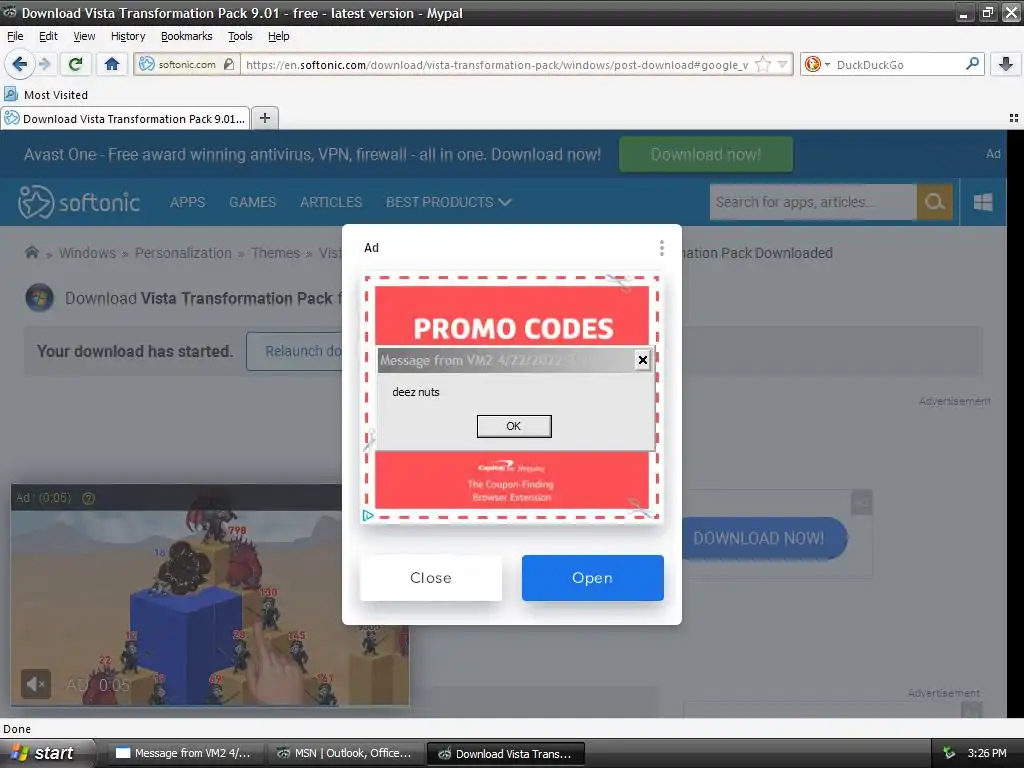The width and height of the screenshot is (1024, 768).
Task: Click the Close button in the ad dialog
Action: (x=430, y=578)
